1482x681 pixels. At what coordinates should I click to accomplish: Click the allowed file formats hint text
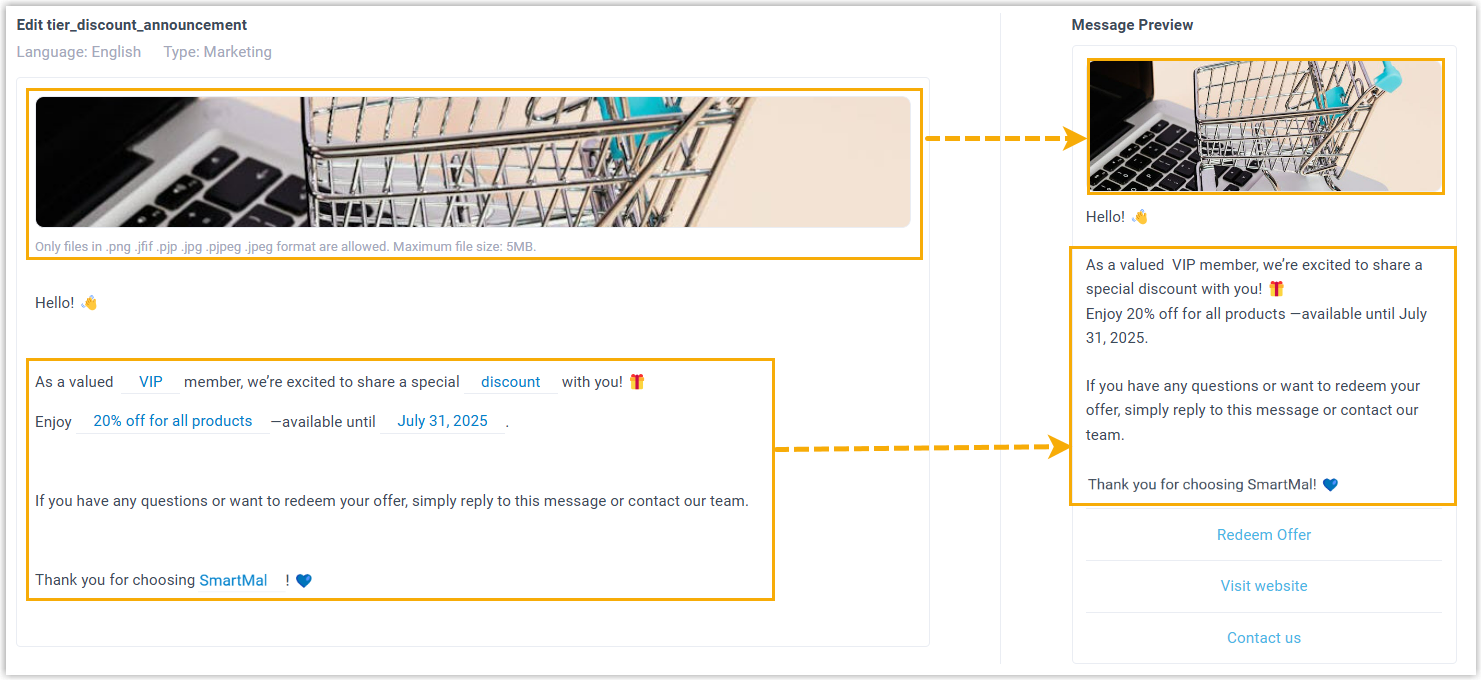point(285,246)
